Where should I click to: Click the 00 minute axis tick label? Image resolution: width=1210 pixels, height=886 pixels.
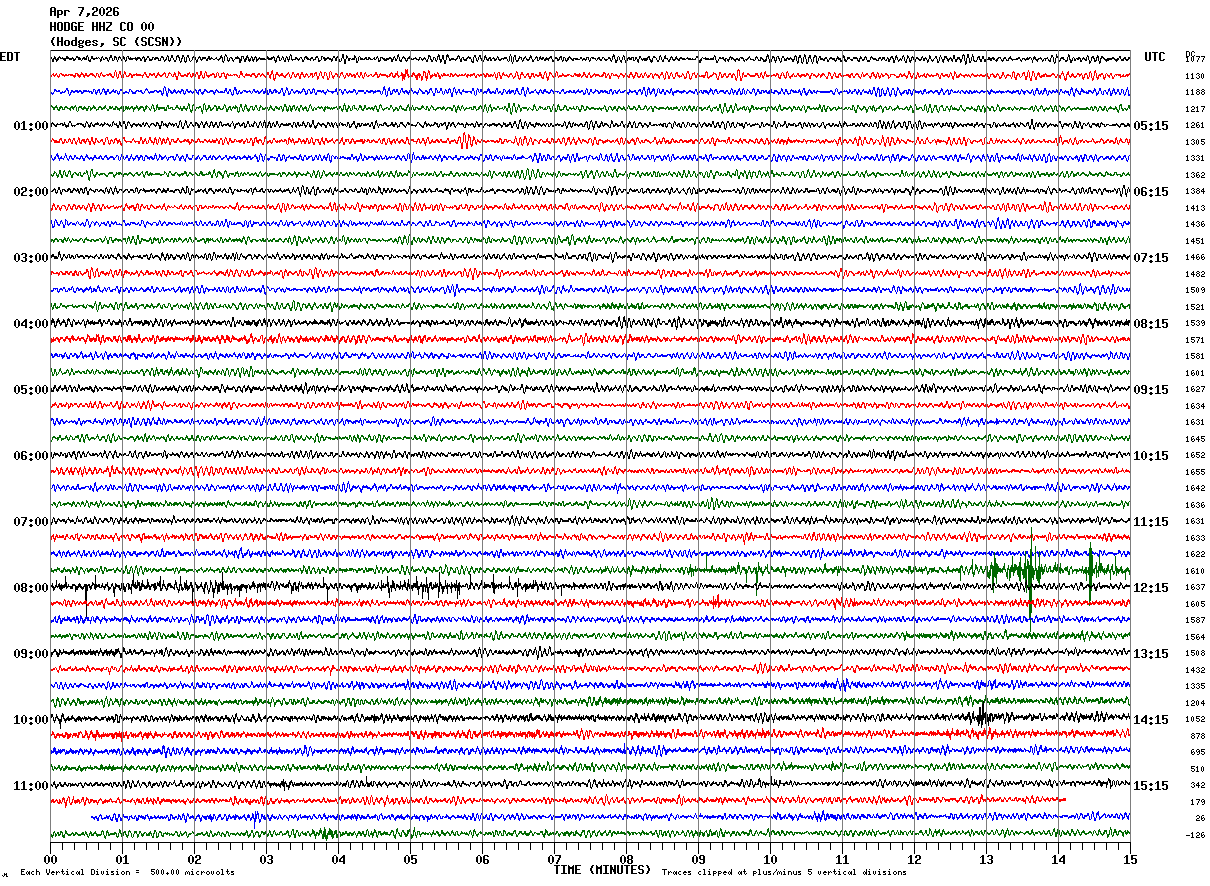pos(50,859)
